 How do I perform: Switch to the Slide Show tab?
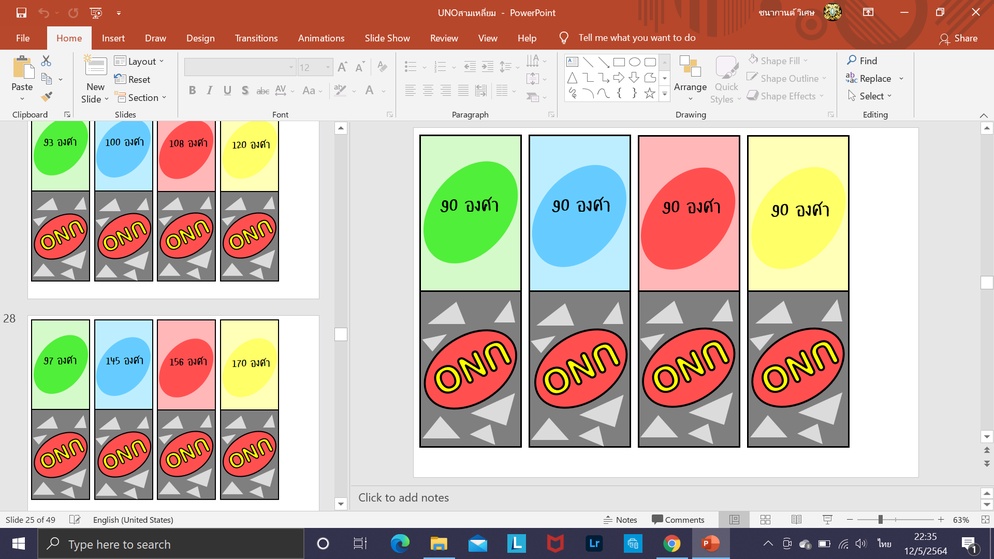387,38
